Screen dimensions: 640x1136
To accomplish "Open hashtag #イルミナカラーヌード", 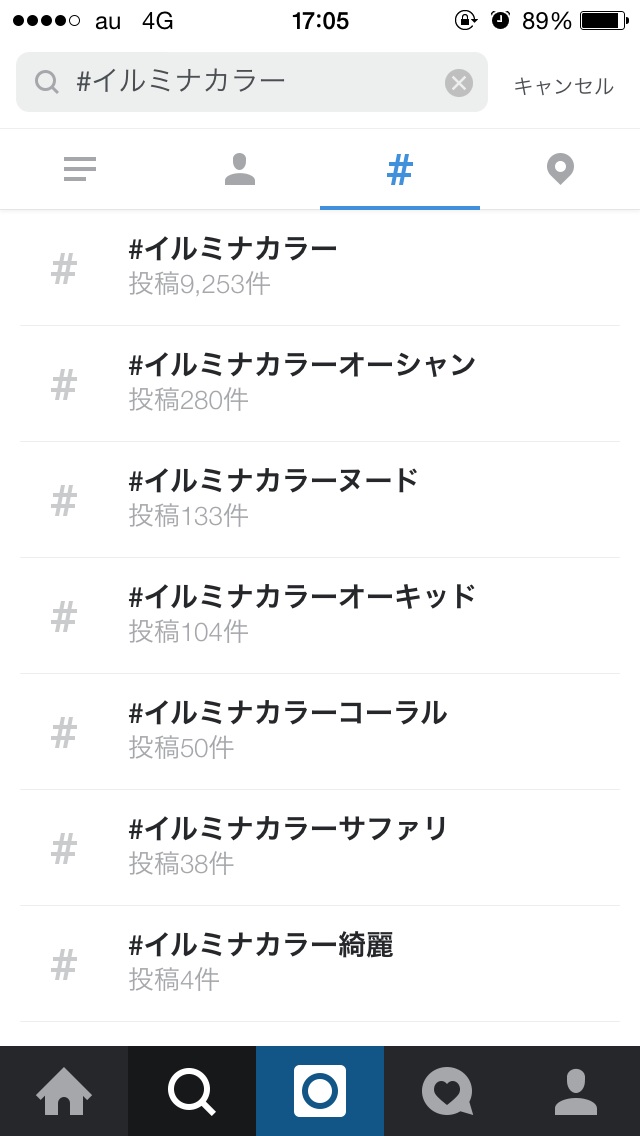I will [x=320, y=499].
